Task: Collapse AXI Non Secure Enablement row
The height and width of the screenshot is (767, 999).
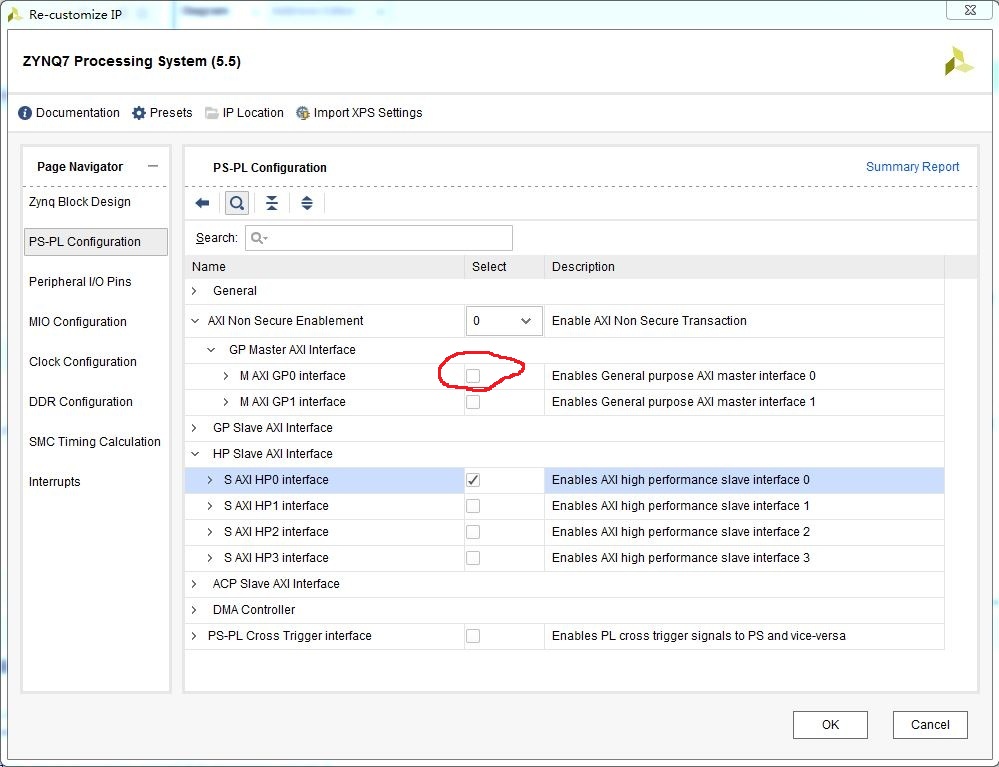Action: [x=195, y=321]
